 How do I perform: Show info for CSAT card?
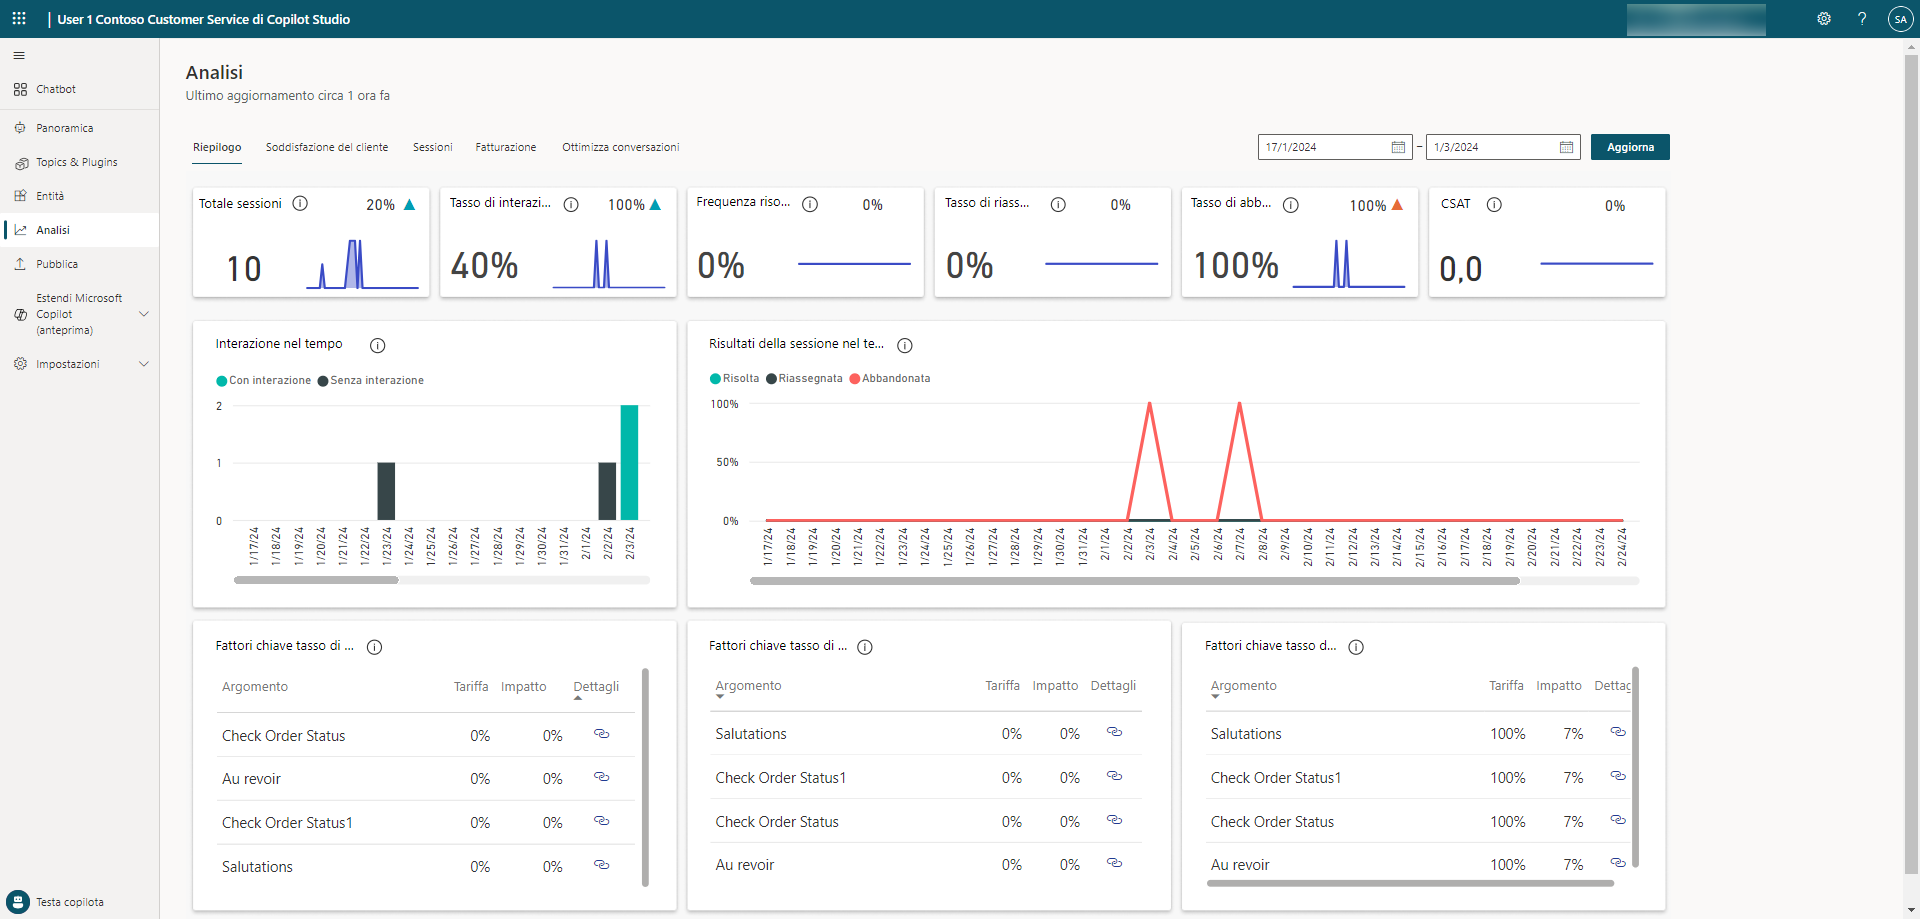coord(1494,204)
